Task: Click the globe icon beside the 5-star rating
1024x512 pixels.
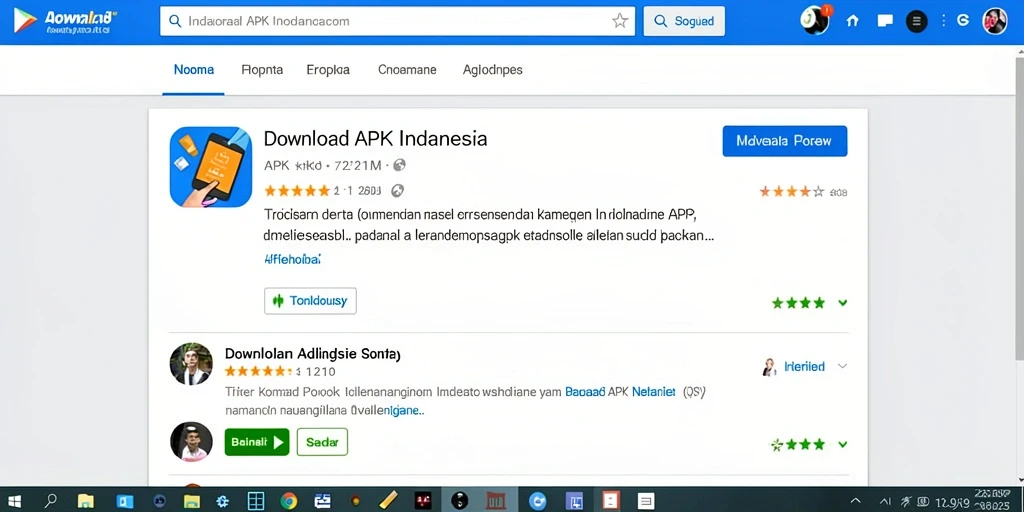Action: click(397, 191)
